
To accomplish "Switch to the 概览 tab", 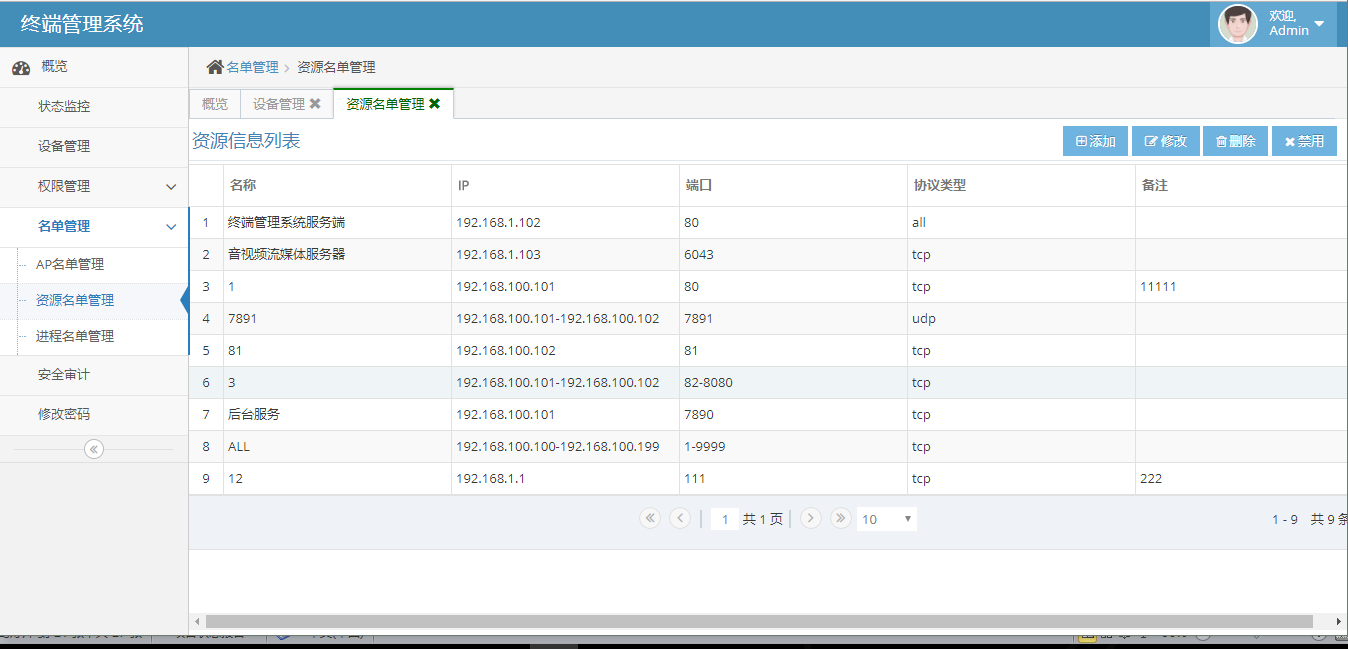I will click(x=215, y=104).
